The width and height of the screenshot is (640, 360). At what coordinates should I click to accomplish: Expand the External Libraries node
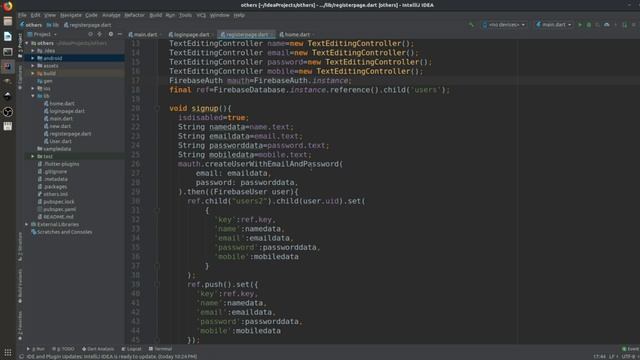(27, 224)
